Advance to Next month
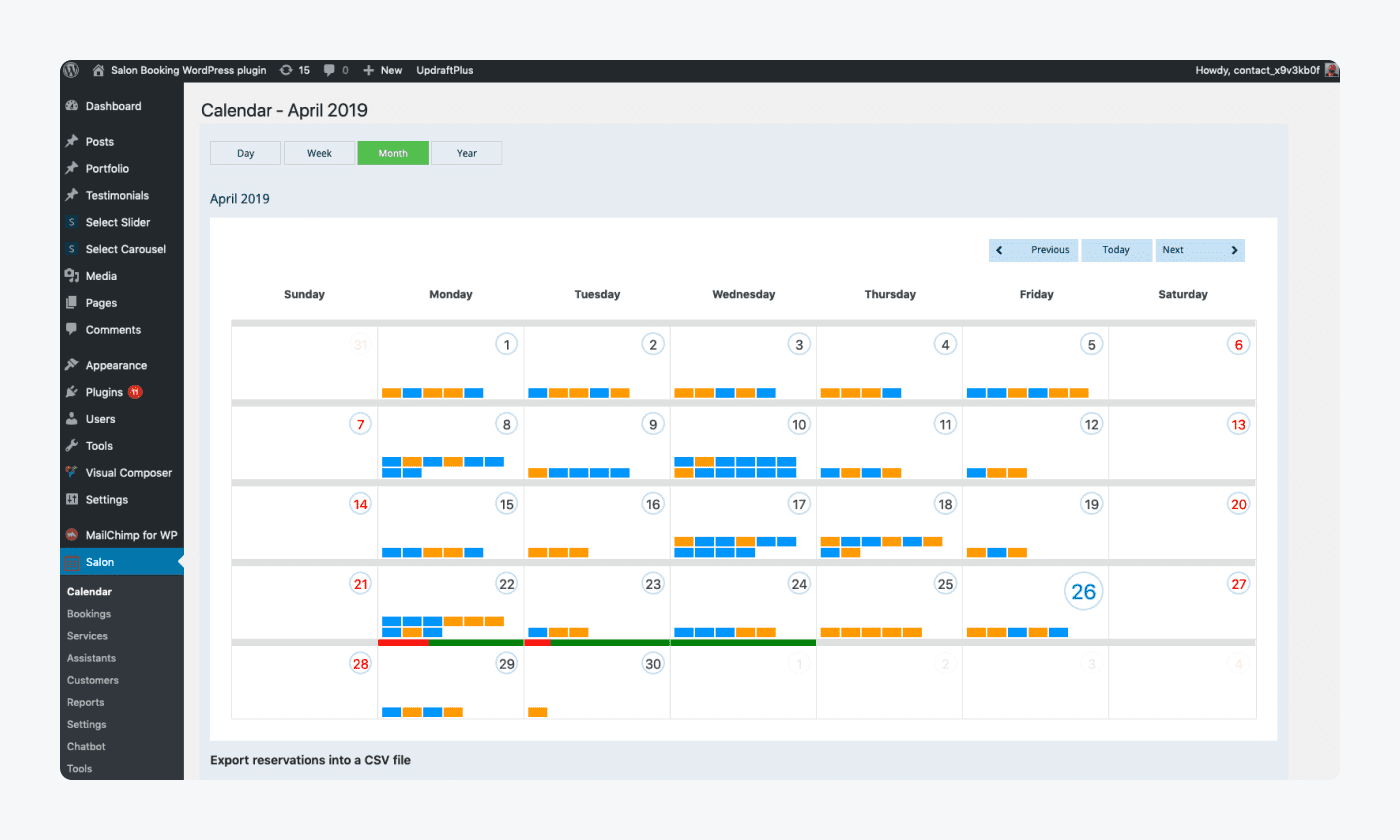The height and width of the screenshot is (840, 1400). click(1200, 250)
